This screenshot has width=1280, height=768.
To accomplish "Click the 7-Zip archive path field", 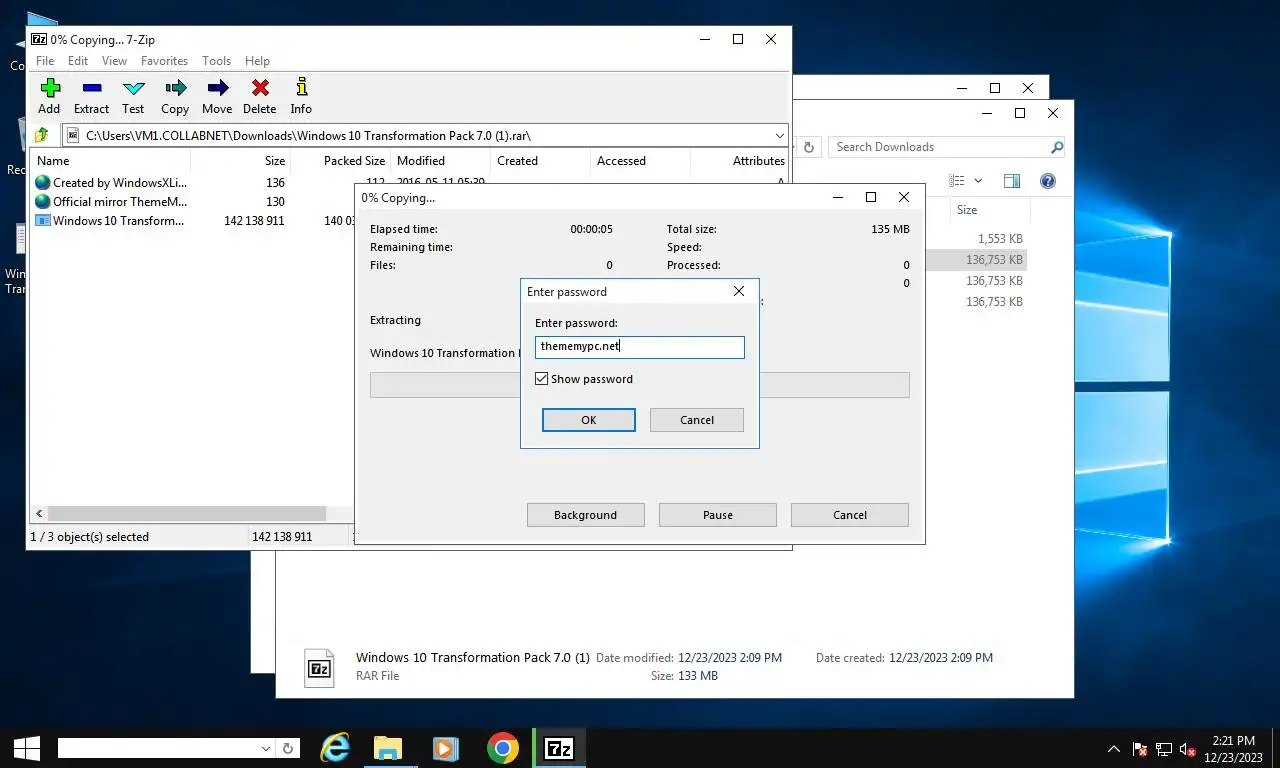I will (x=426, y=135).
